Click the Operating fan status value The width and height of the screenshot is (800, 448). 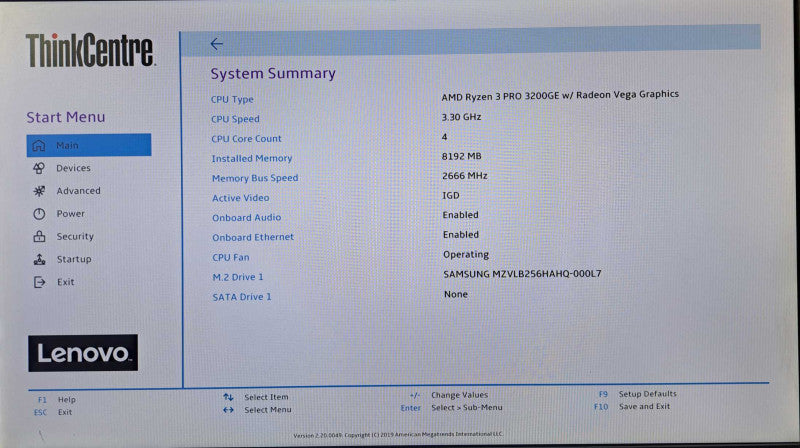[x=466, y=255]
